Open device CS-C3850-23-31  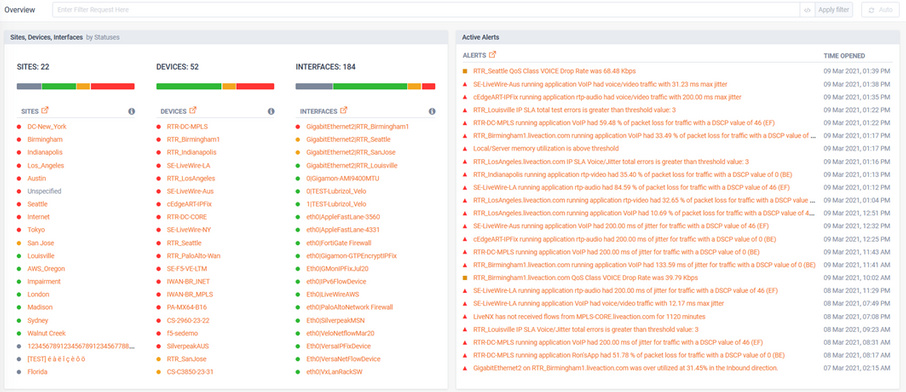tap(190, 372)
